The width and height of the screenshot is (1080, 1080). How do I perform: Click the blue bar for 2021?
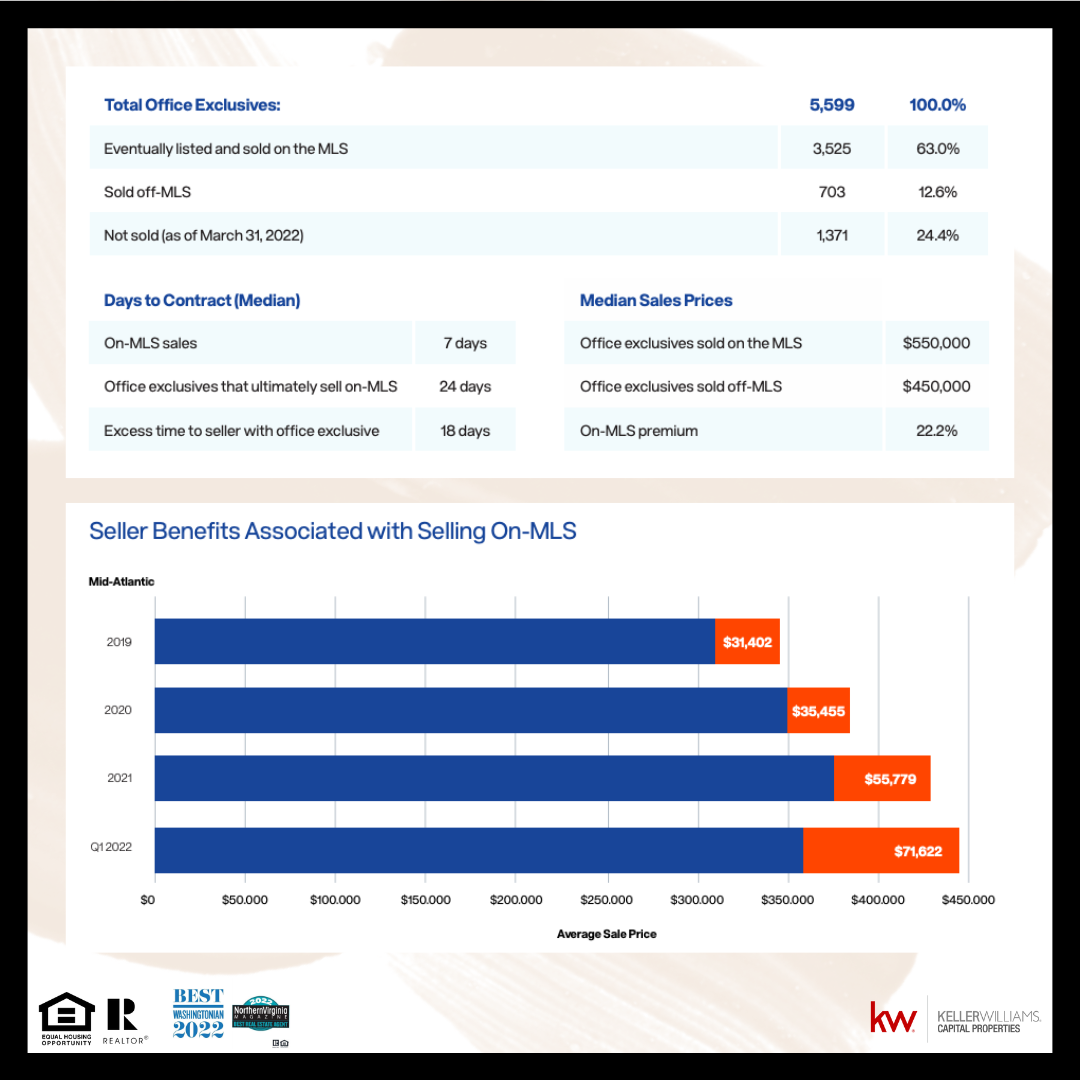point(495,778)
